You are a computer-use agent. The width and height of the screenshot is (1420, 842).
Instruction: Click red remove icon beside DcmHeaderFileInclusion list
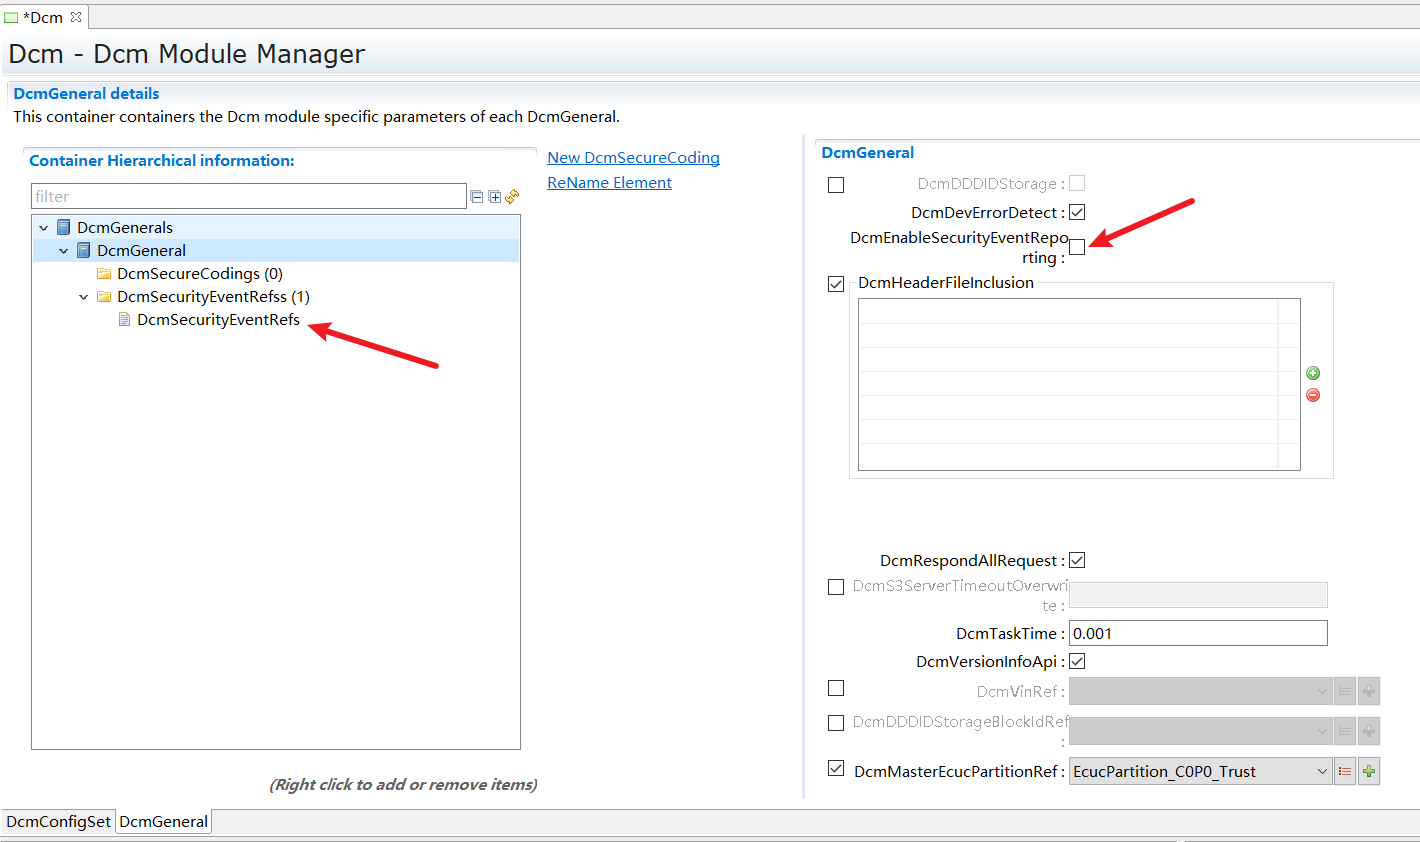(x=1313, y=395)
